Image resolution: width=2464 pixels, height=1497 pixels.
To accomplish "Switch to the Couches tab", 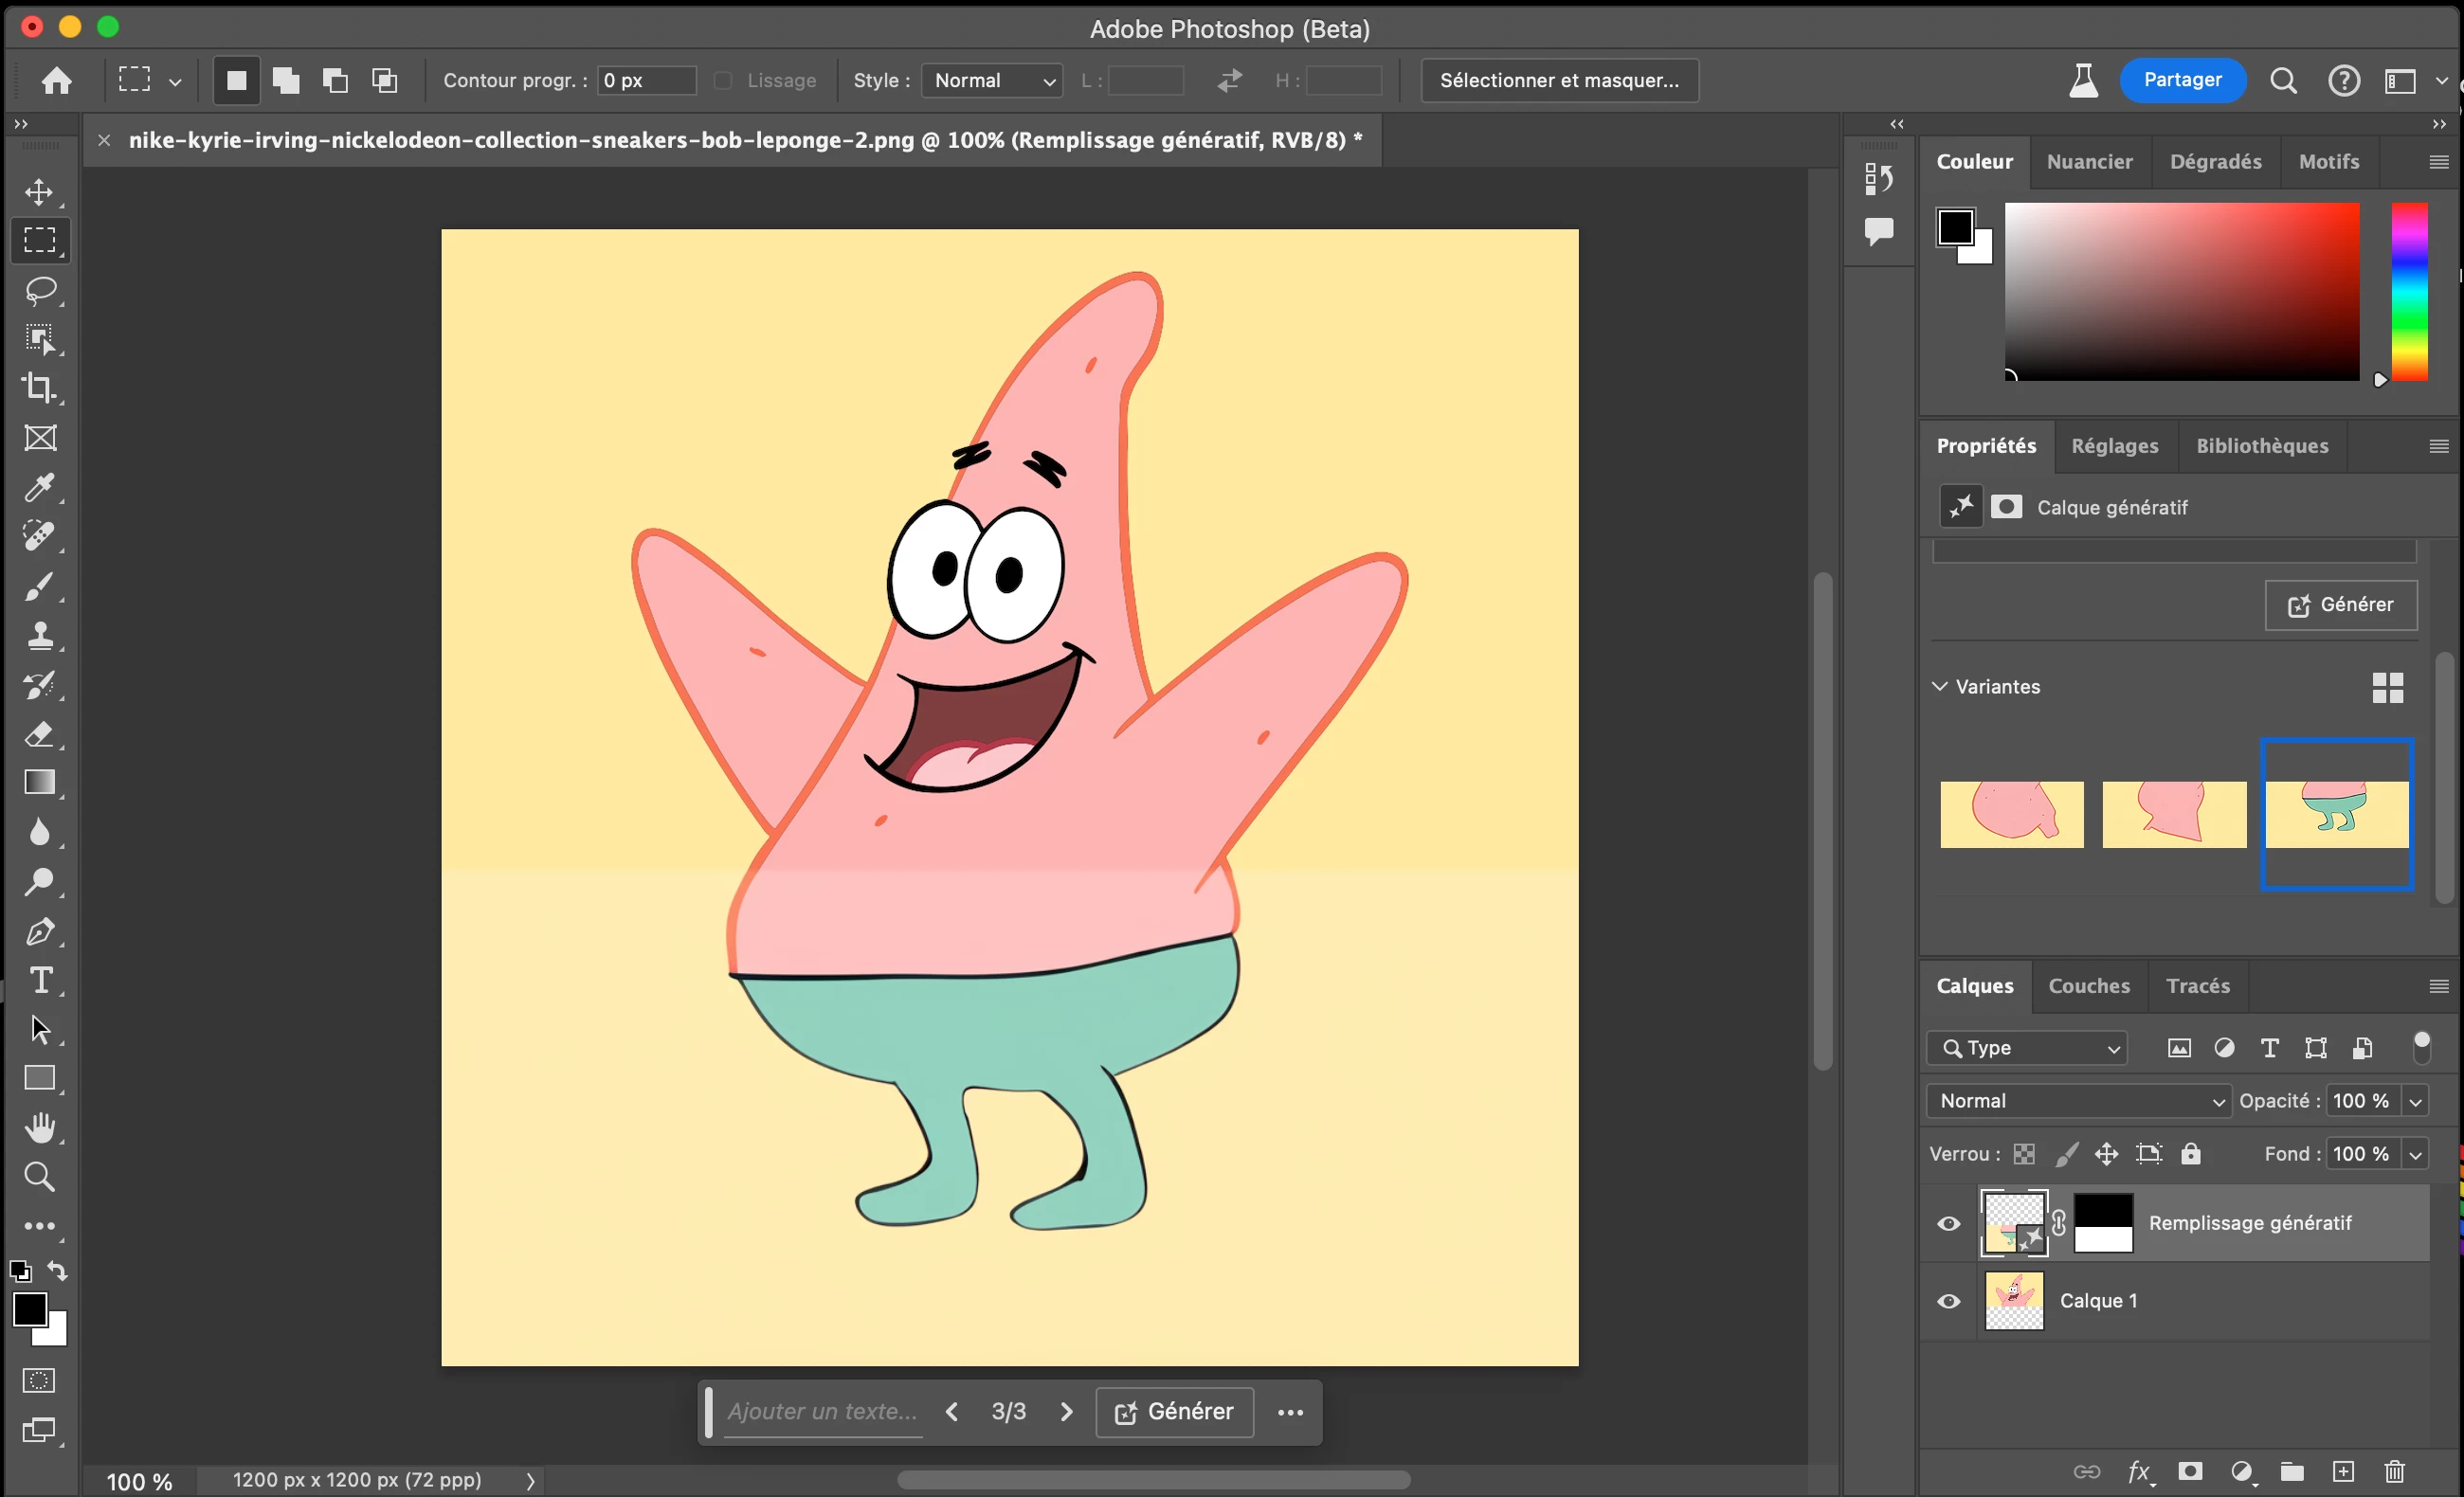I will (2088, 986).
